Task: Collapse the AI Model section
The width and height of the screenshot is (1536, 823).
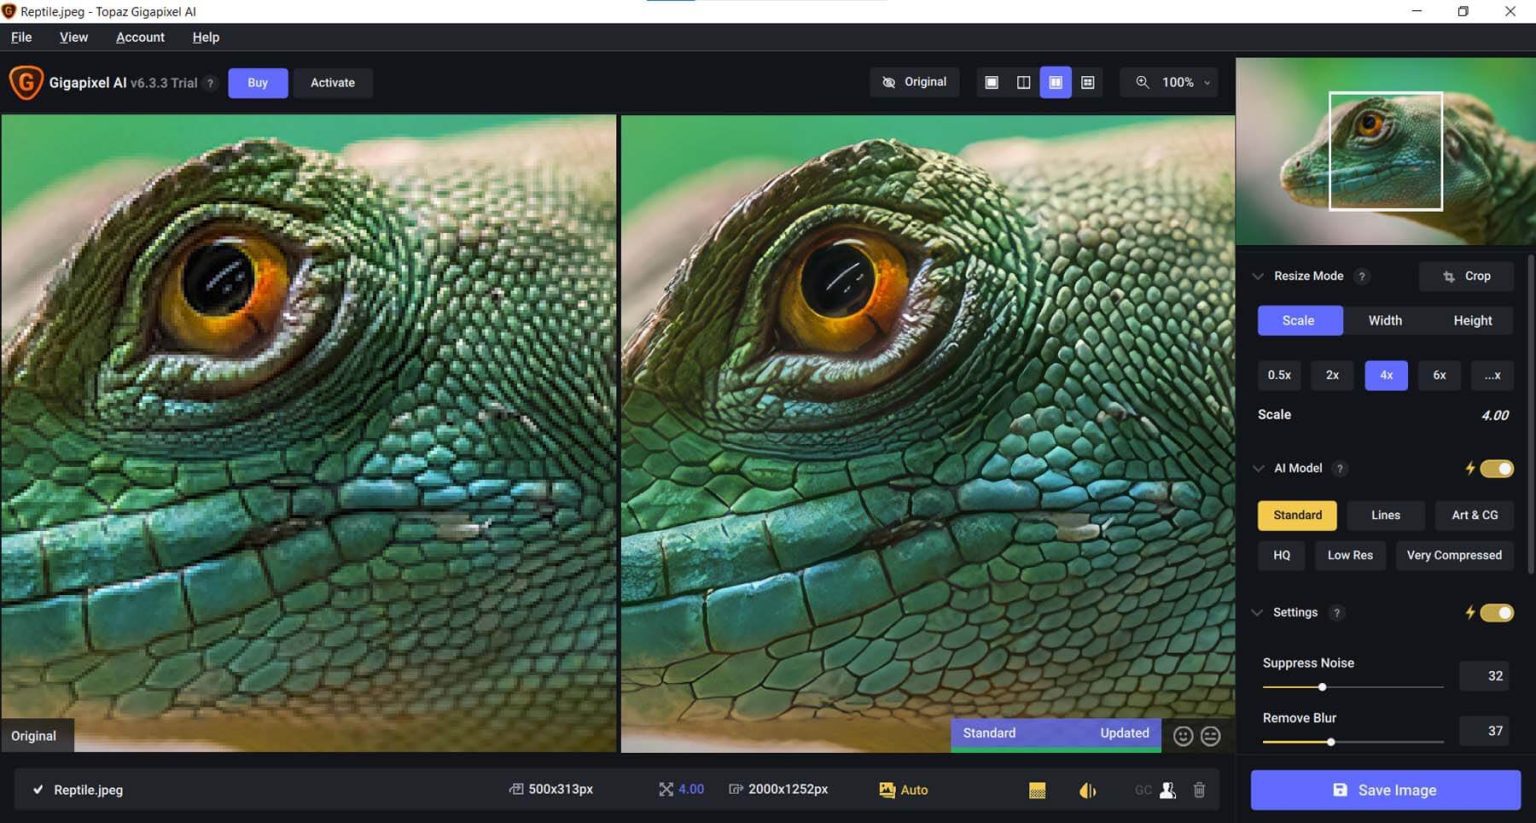Action: pyautogui.click(x=1258, y=468)
